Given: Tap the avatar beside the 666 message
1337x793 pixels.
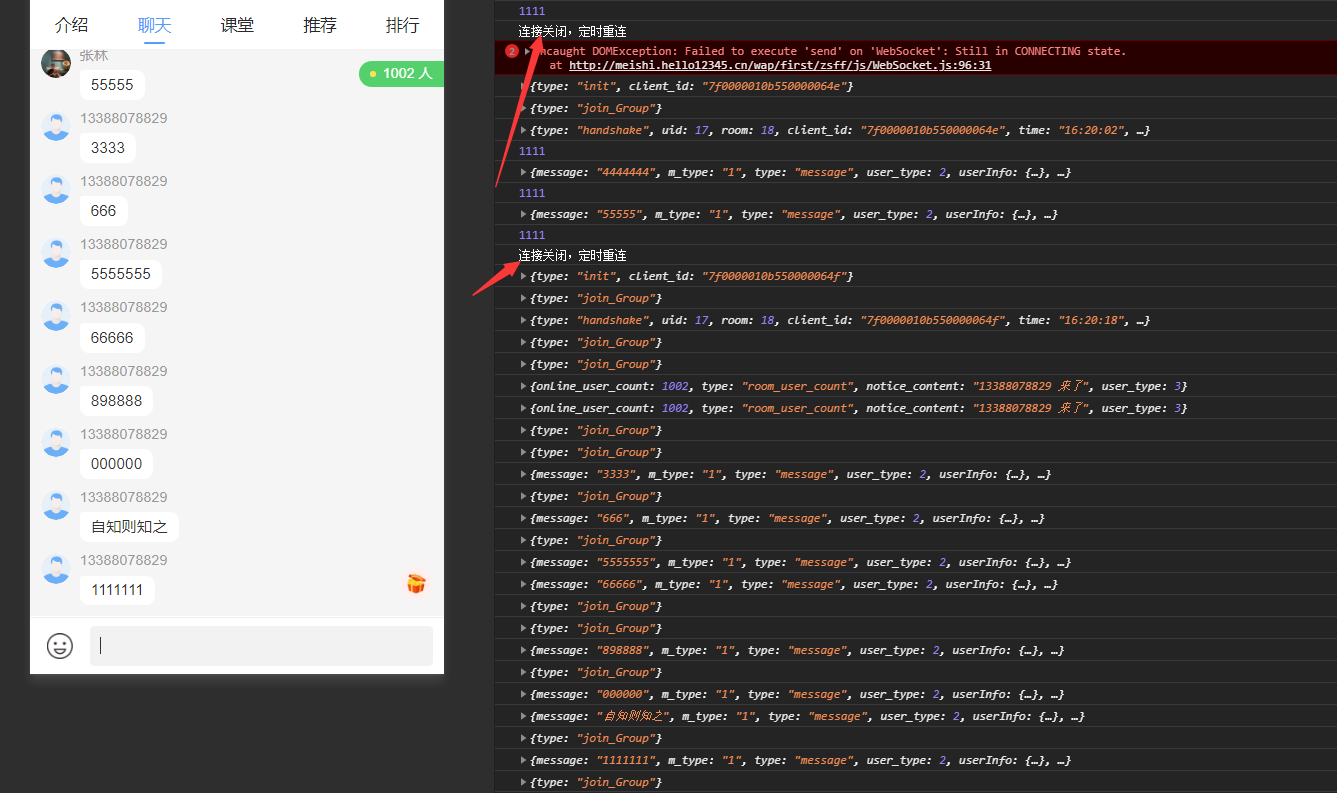Looking at the screenshot, I should point(56,189).
